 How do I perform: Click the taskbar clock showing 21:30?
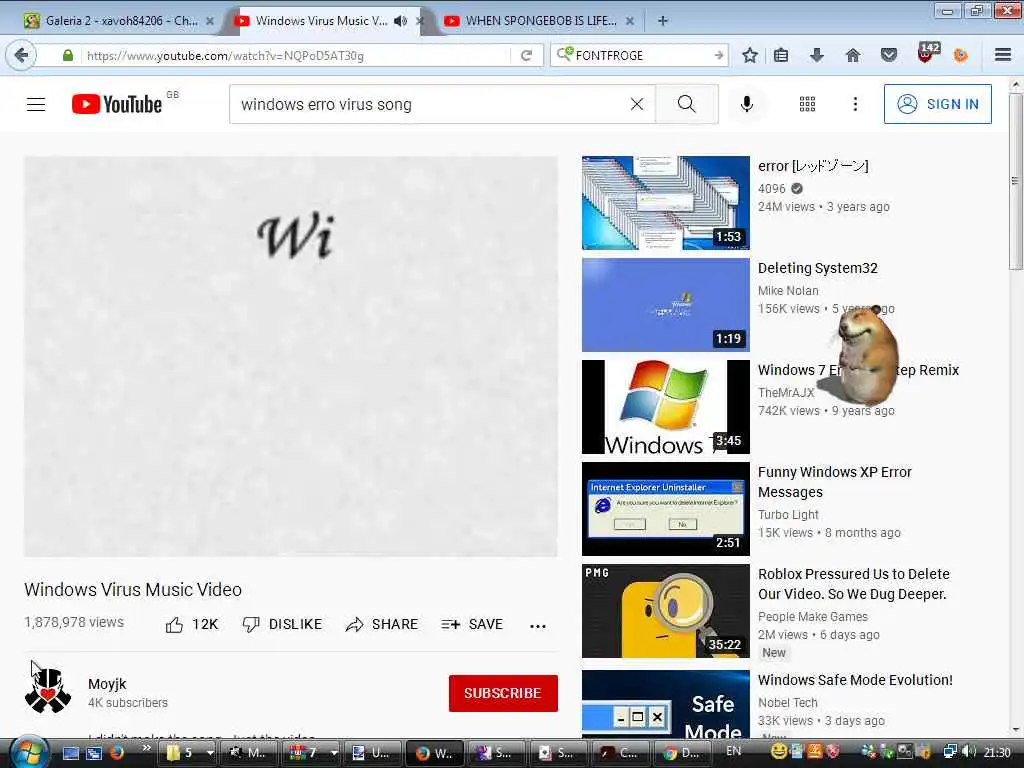pos(997,752)
